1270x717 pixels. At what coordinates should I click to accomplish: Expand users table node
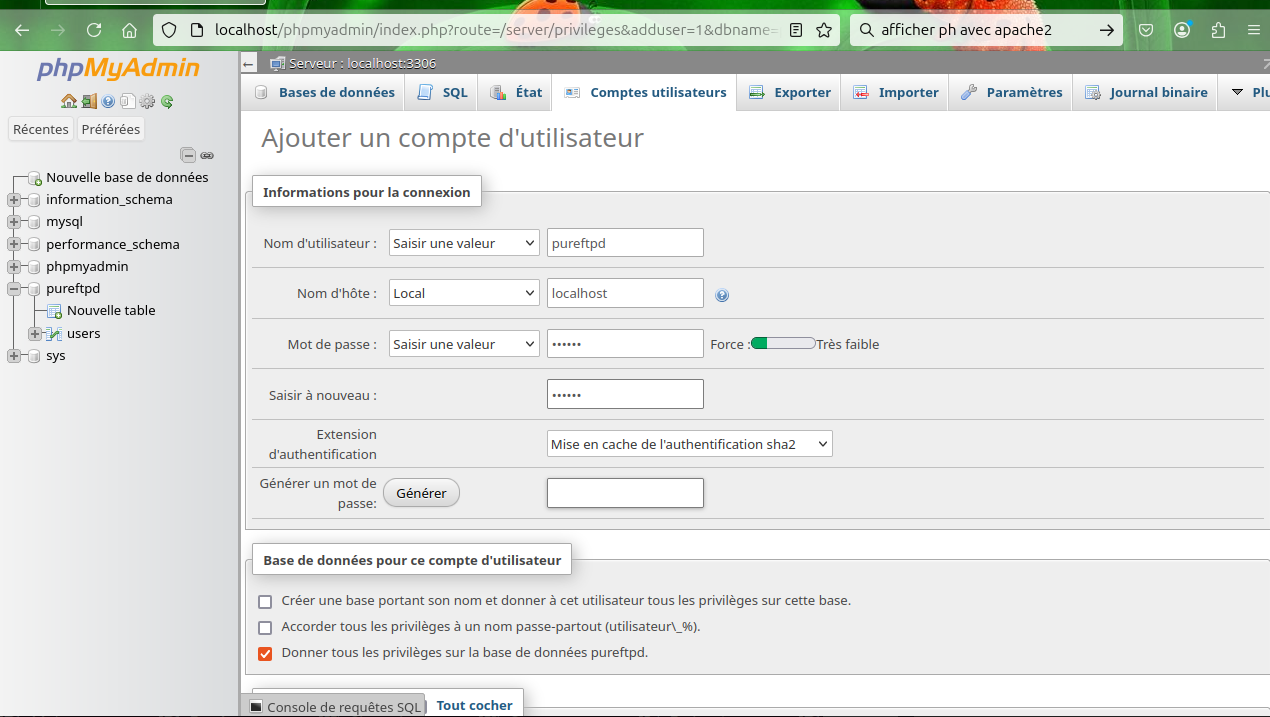click(x=35, y=334)
